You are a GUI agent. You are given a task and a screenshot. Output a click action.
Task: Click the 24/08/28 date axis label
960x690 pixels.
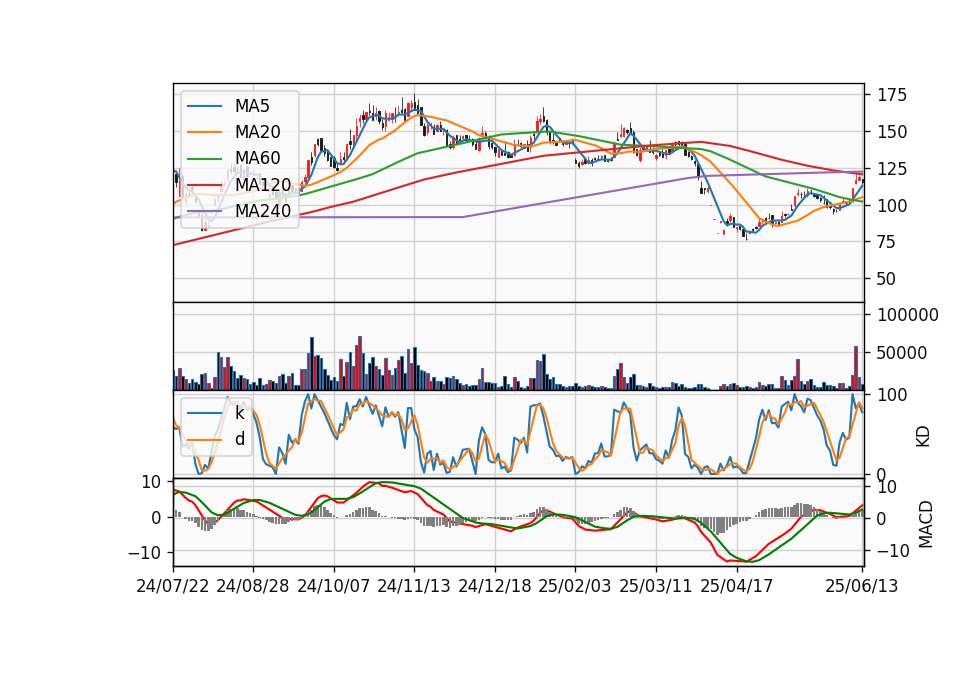[x=253, y=586]
